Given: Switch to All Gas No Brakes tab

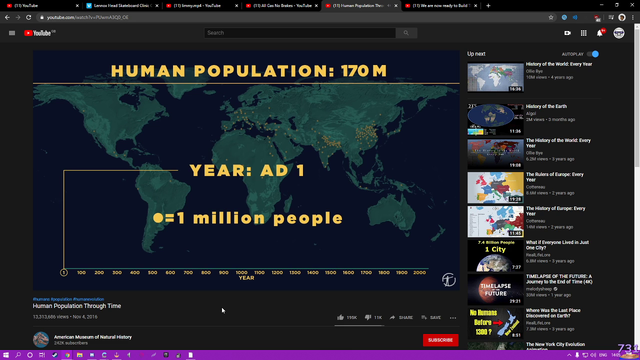Looking at the screenshot, I should [x=281, y=6].
